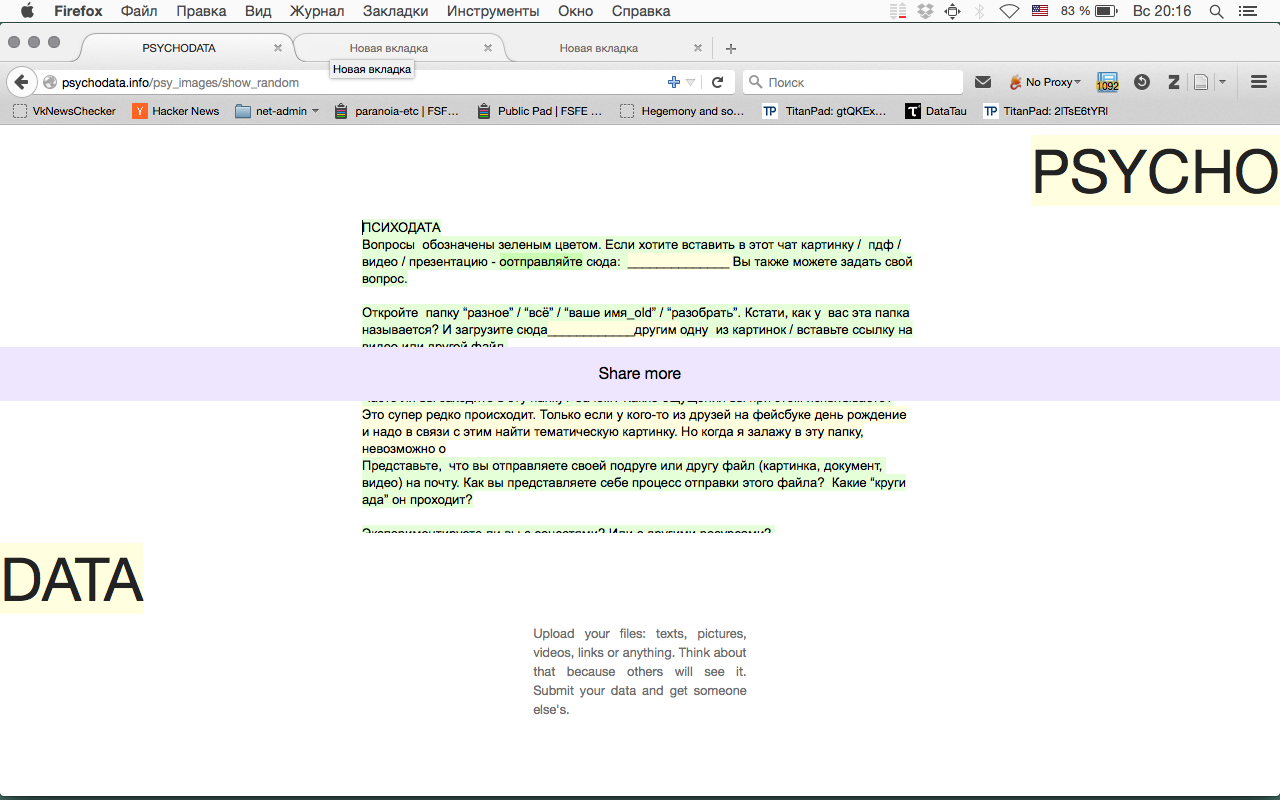Open the Файл menu
The image size is (1280, 800).
coord(139,11)
